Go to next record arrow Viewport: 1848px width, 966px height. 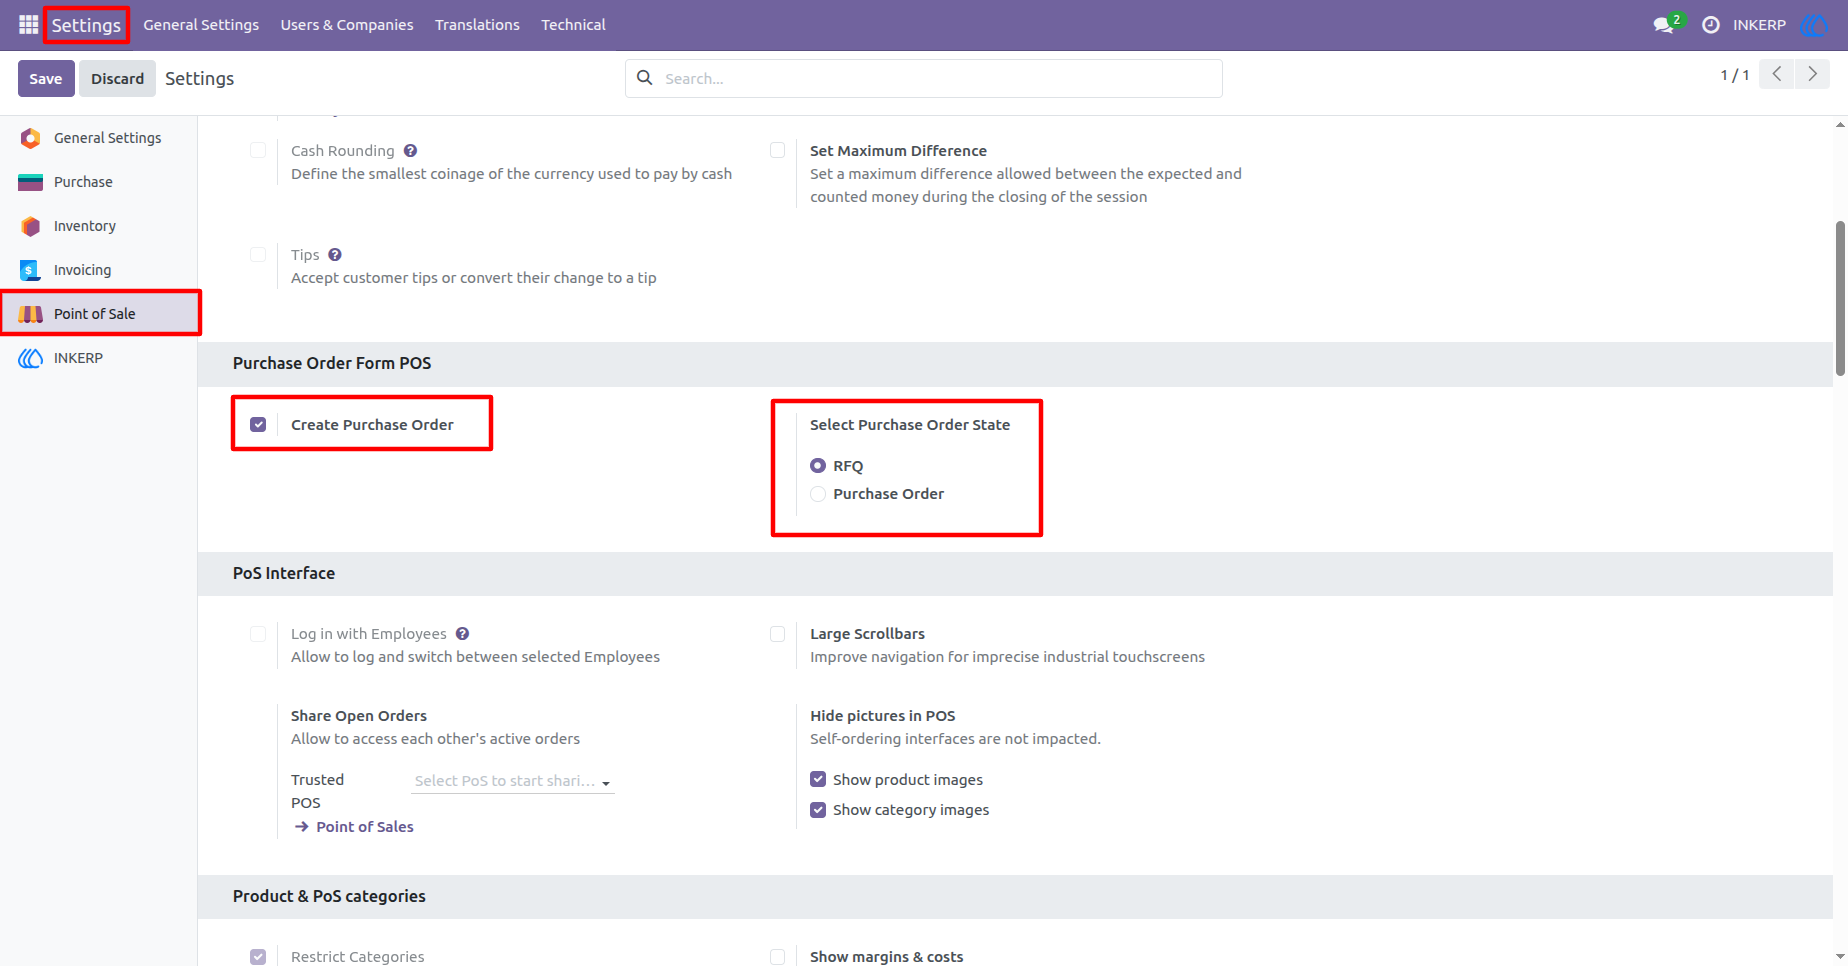coord(1812,74)
